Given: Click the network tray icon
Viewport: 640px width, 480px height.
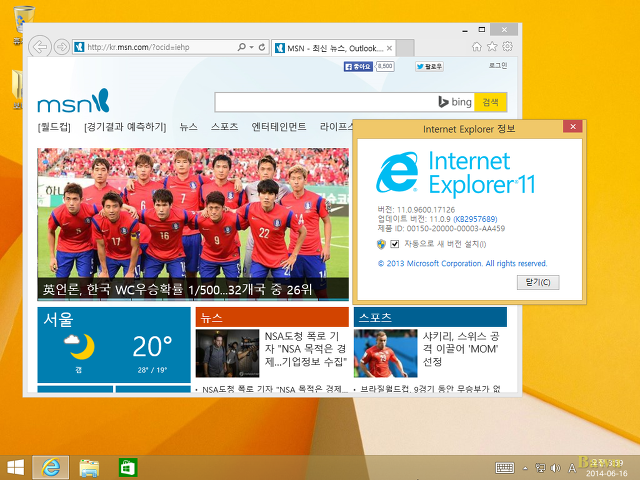Looking at the screenshot, I should [x=540, y=468].
